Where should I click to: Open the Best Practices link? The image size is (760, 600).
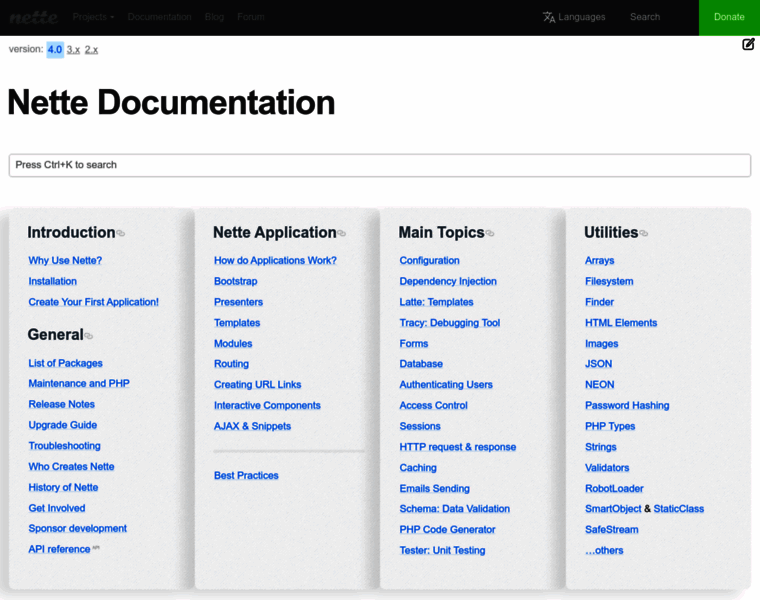coord(246,475)
